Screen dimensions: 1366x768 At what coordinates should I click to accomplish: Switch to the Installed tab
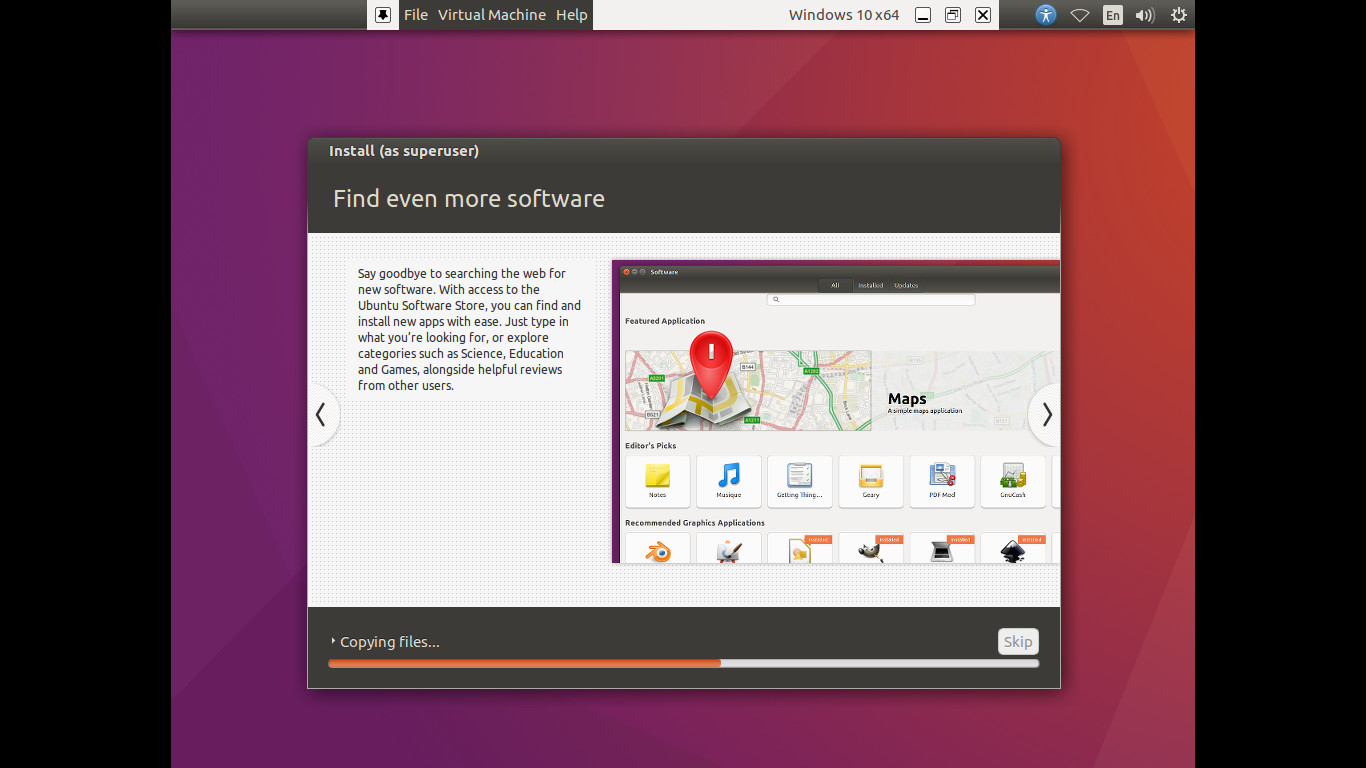(x=870, y=285)
